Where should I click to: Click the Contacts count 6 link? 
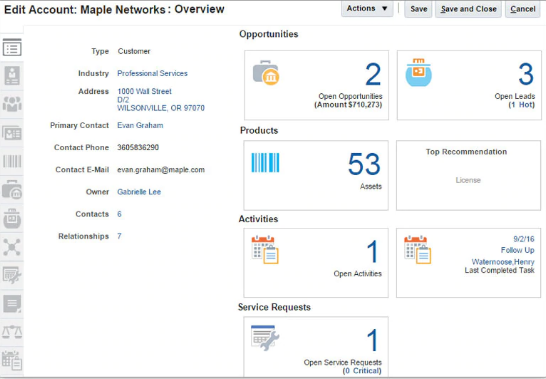click(119, 214)
